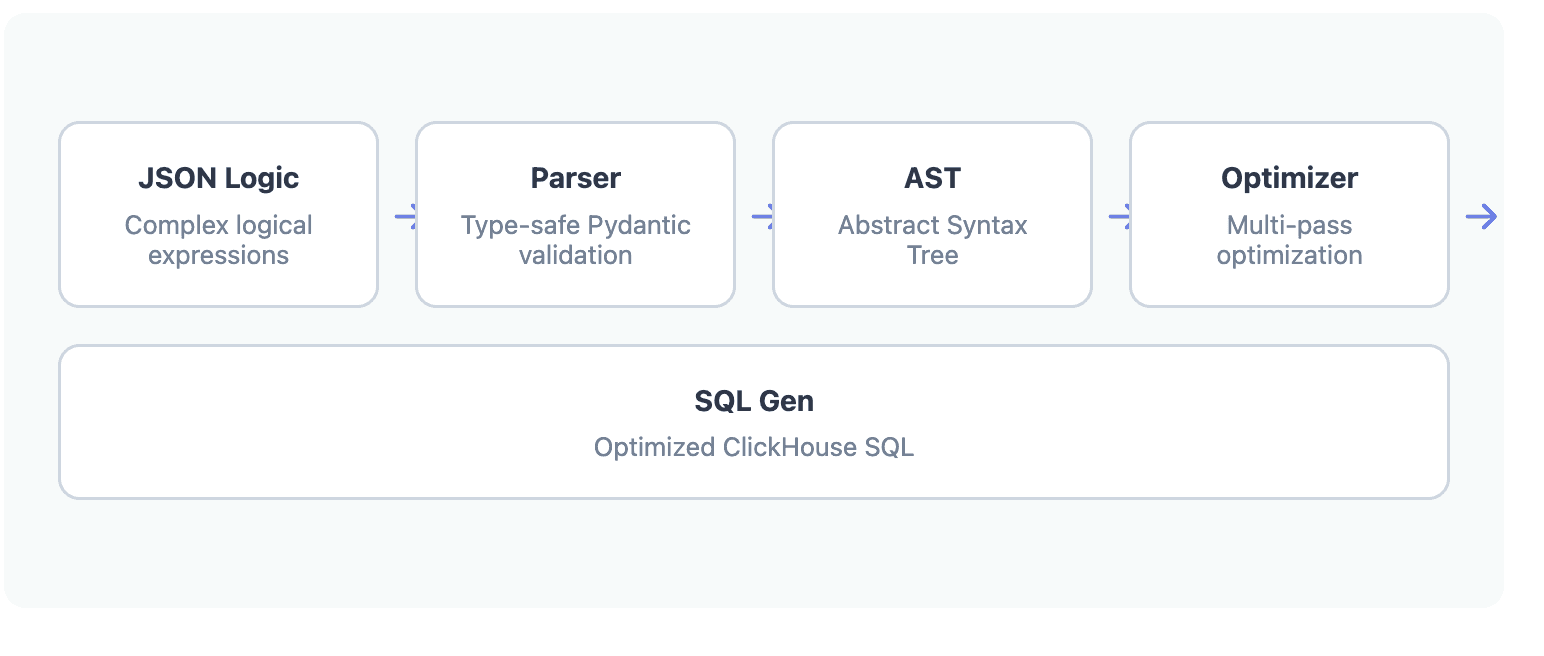The image size is (1544, 656).
Task: Click 'Optimized ClickHouse SQL' subtitle
Action: point(754,447)
